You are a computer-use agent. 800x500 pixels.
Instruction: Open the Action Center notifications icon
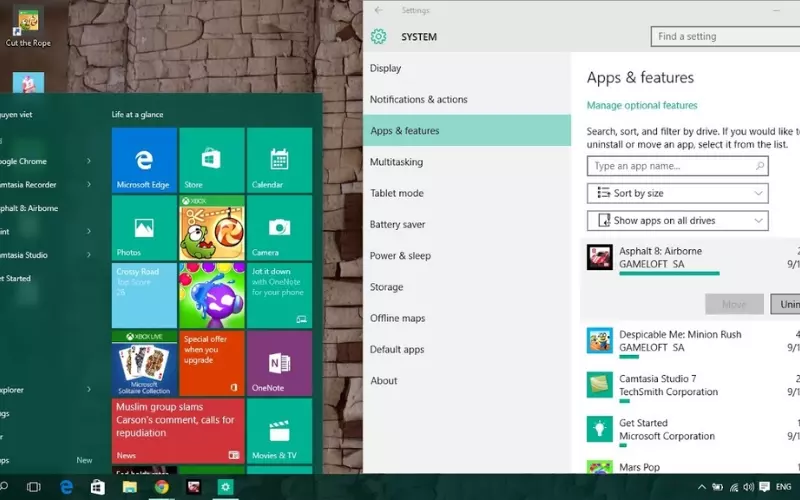(764, 487)
